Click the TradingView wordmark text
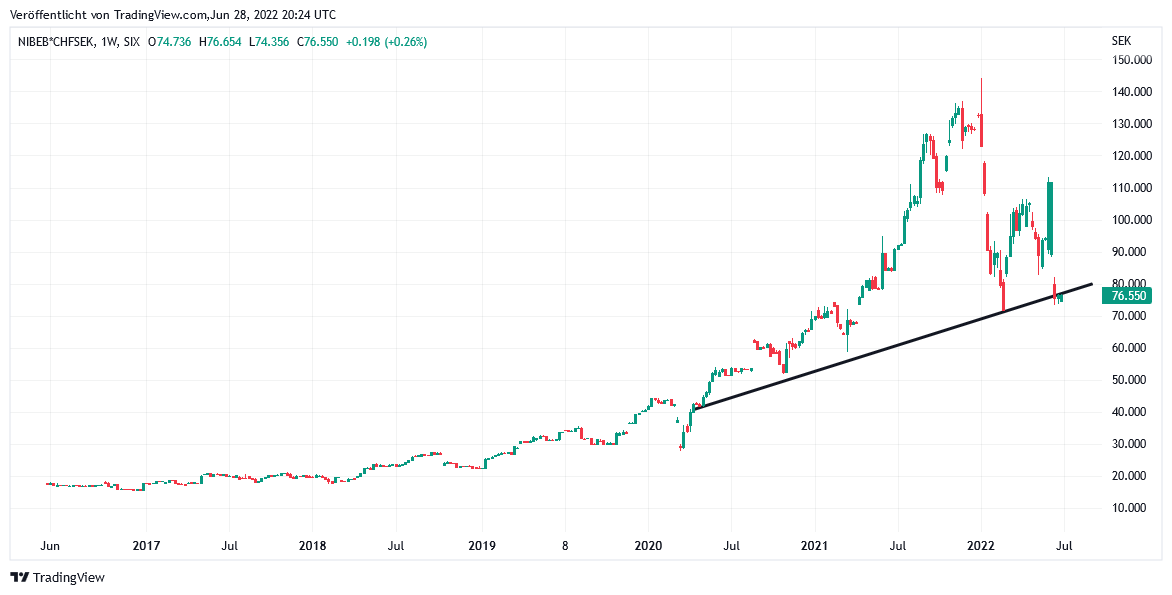The height and width of the screenshot is (595, 1172). pos(68,577)
